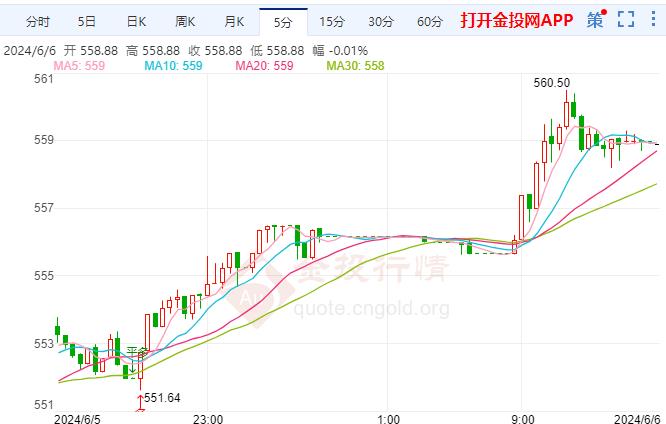Click the 策 strategy icon with red dot
This screenshot has width=666, height=424.
(x=596, y=19)
